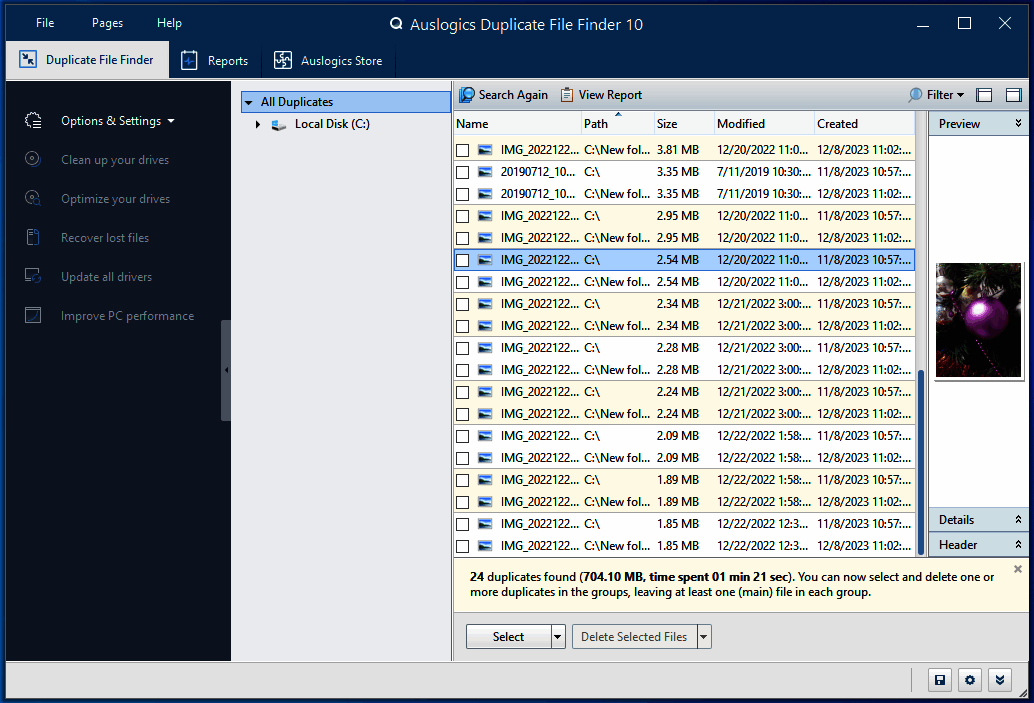
Task: Open the Select button's dropdown arrow
Action: pos(556,636)
